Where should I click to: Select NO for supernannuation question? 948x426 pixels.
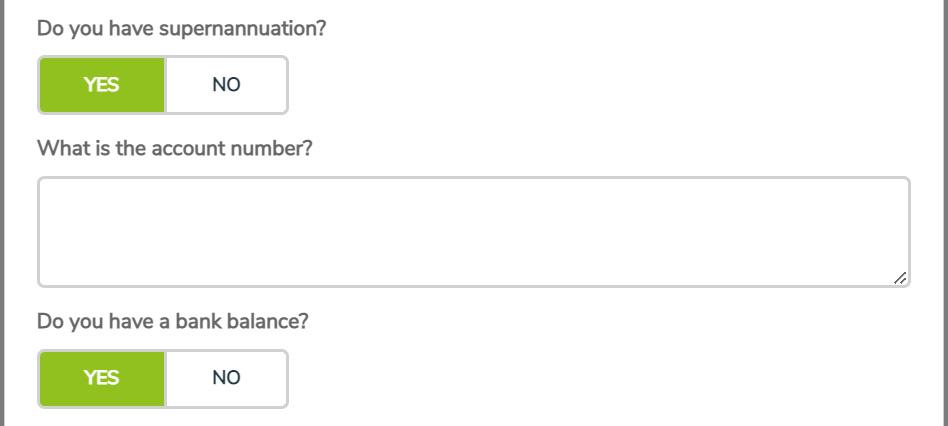tap(227, 85)
